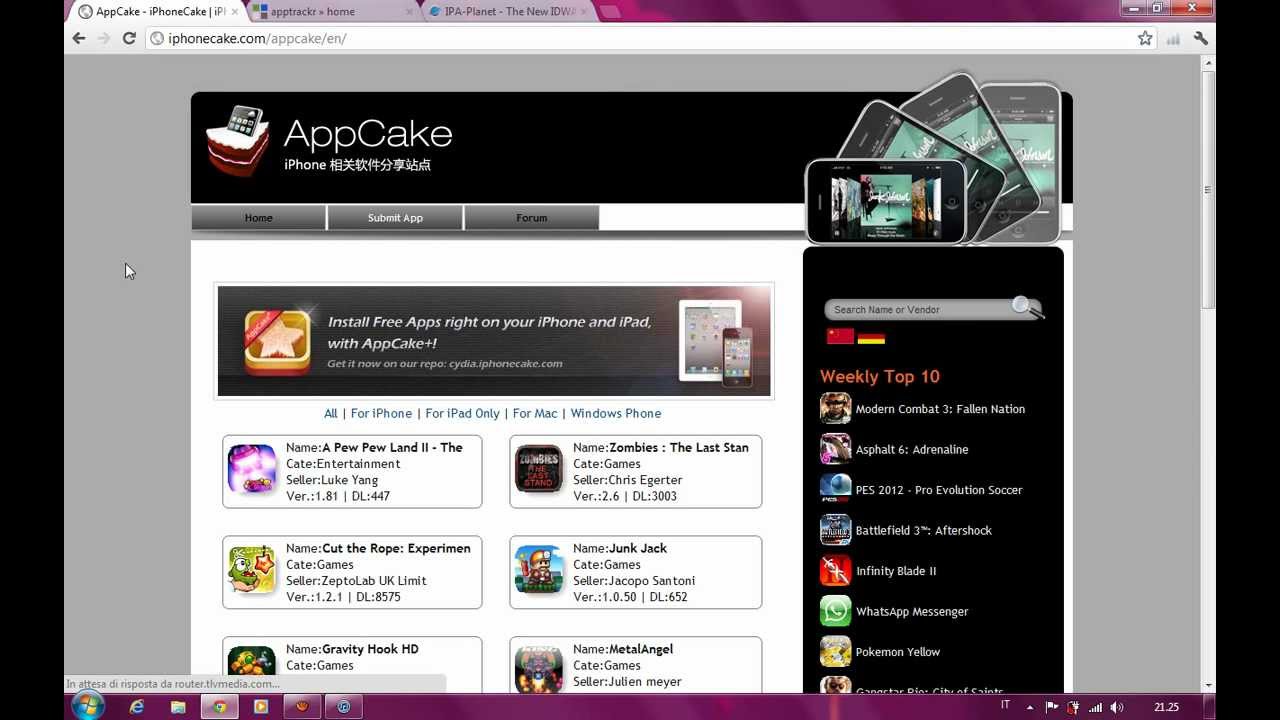
Task: Filter by All apps link
Action: (x=331, y=413)
